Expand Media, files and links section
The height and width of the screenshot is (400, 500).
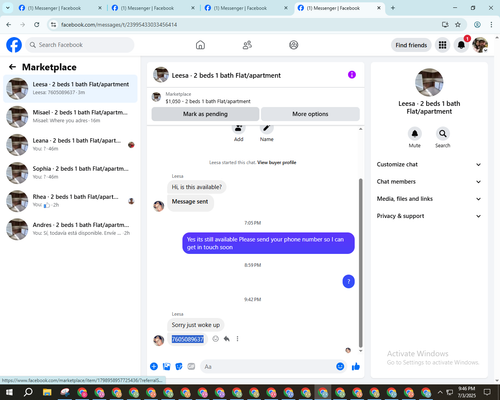(x=429, y=199)
